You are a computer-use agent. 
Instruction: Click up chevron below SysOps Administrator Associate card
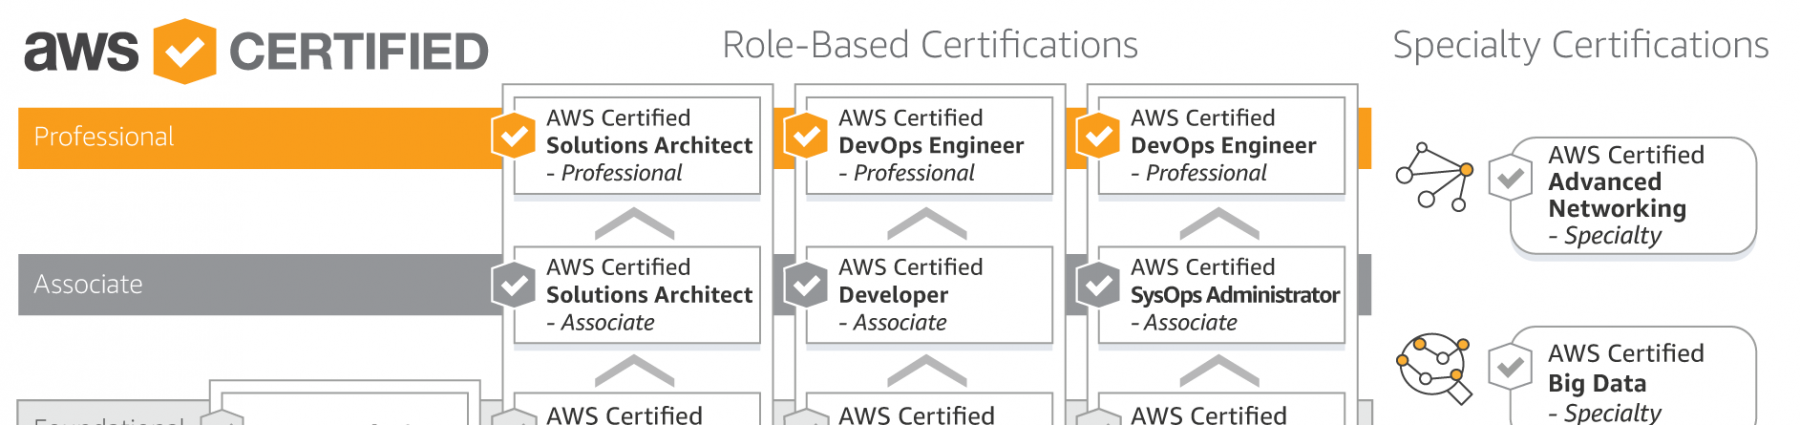coord(1219,371)
